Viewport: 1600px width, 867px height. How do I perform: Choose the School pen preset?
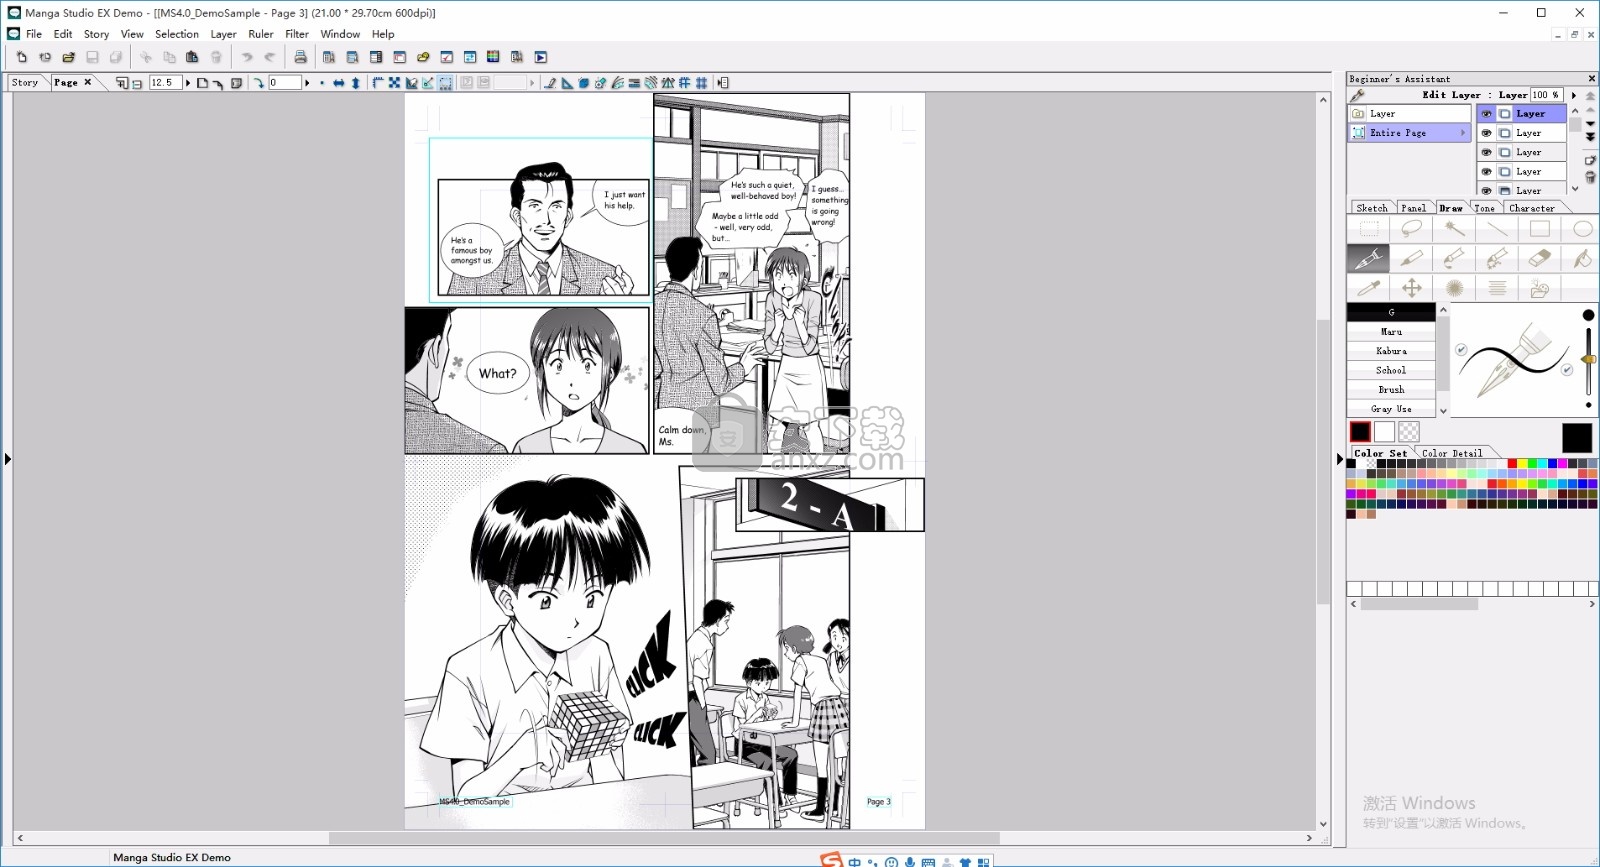pyautogui.click(x=1391, y=370)
